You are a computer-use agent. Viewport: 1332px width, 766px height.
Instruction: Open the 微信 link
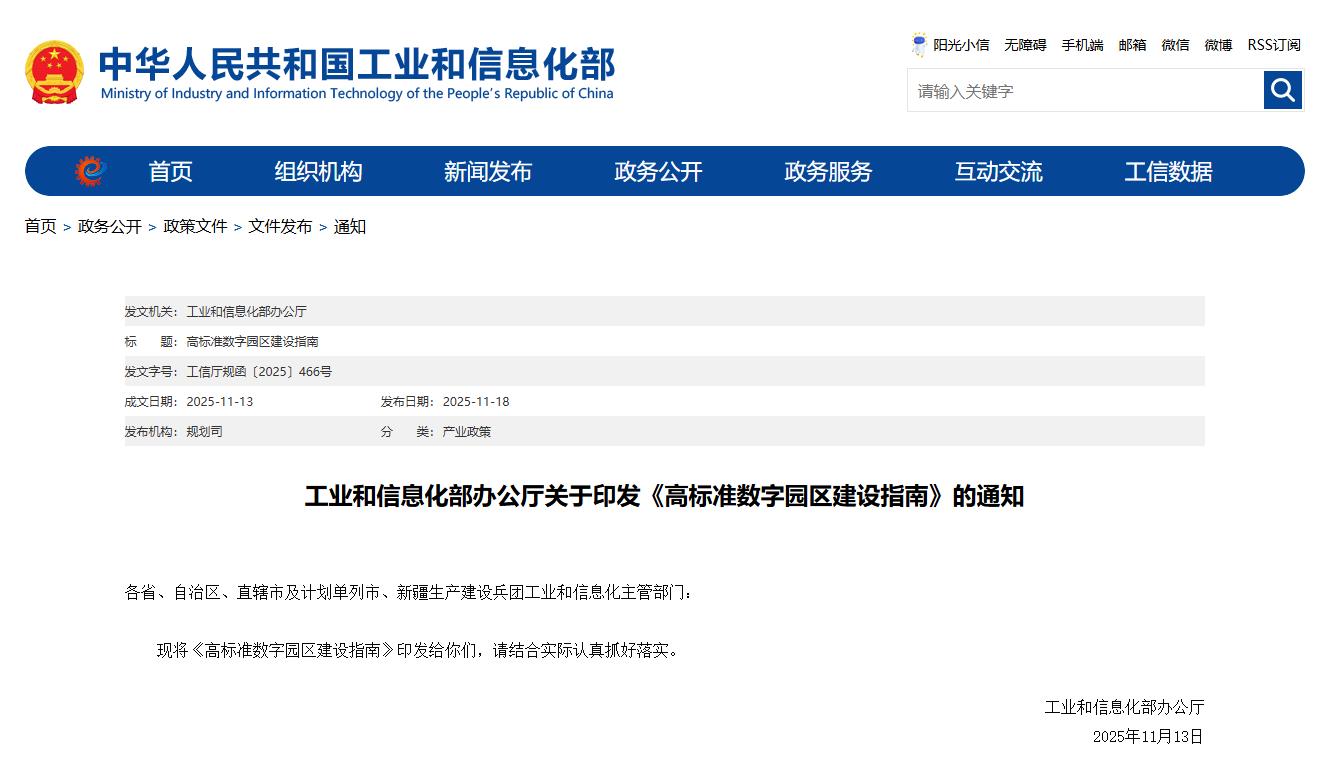coord(1175,45)
